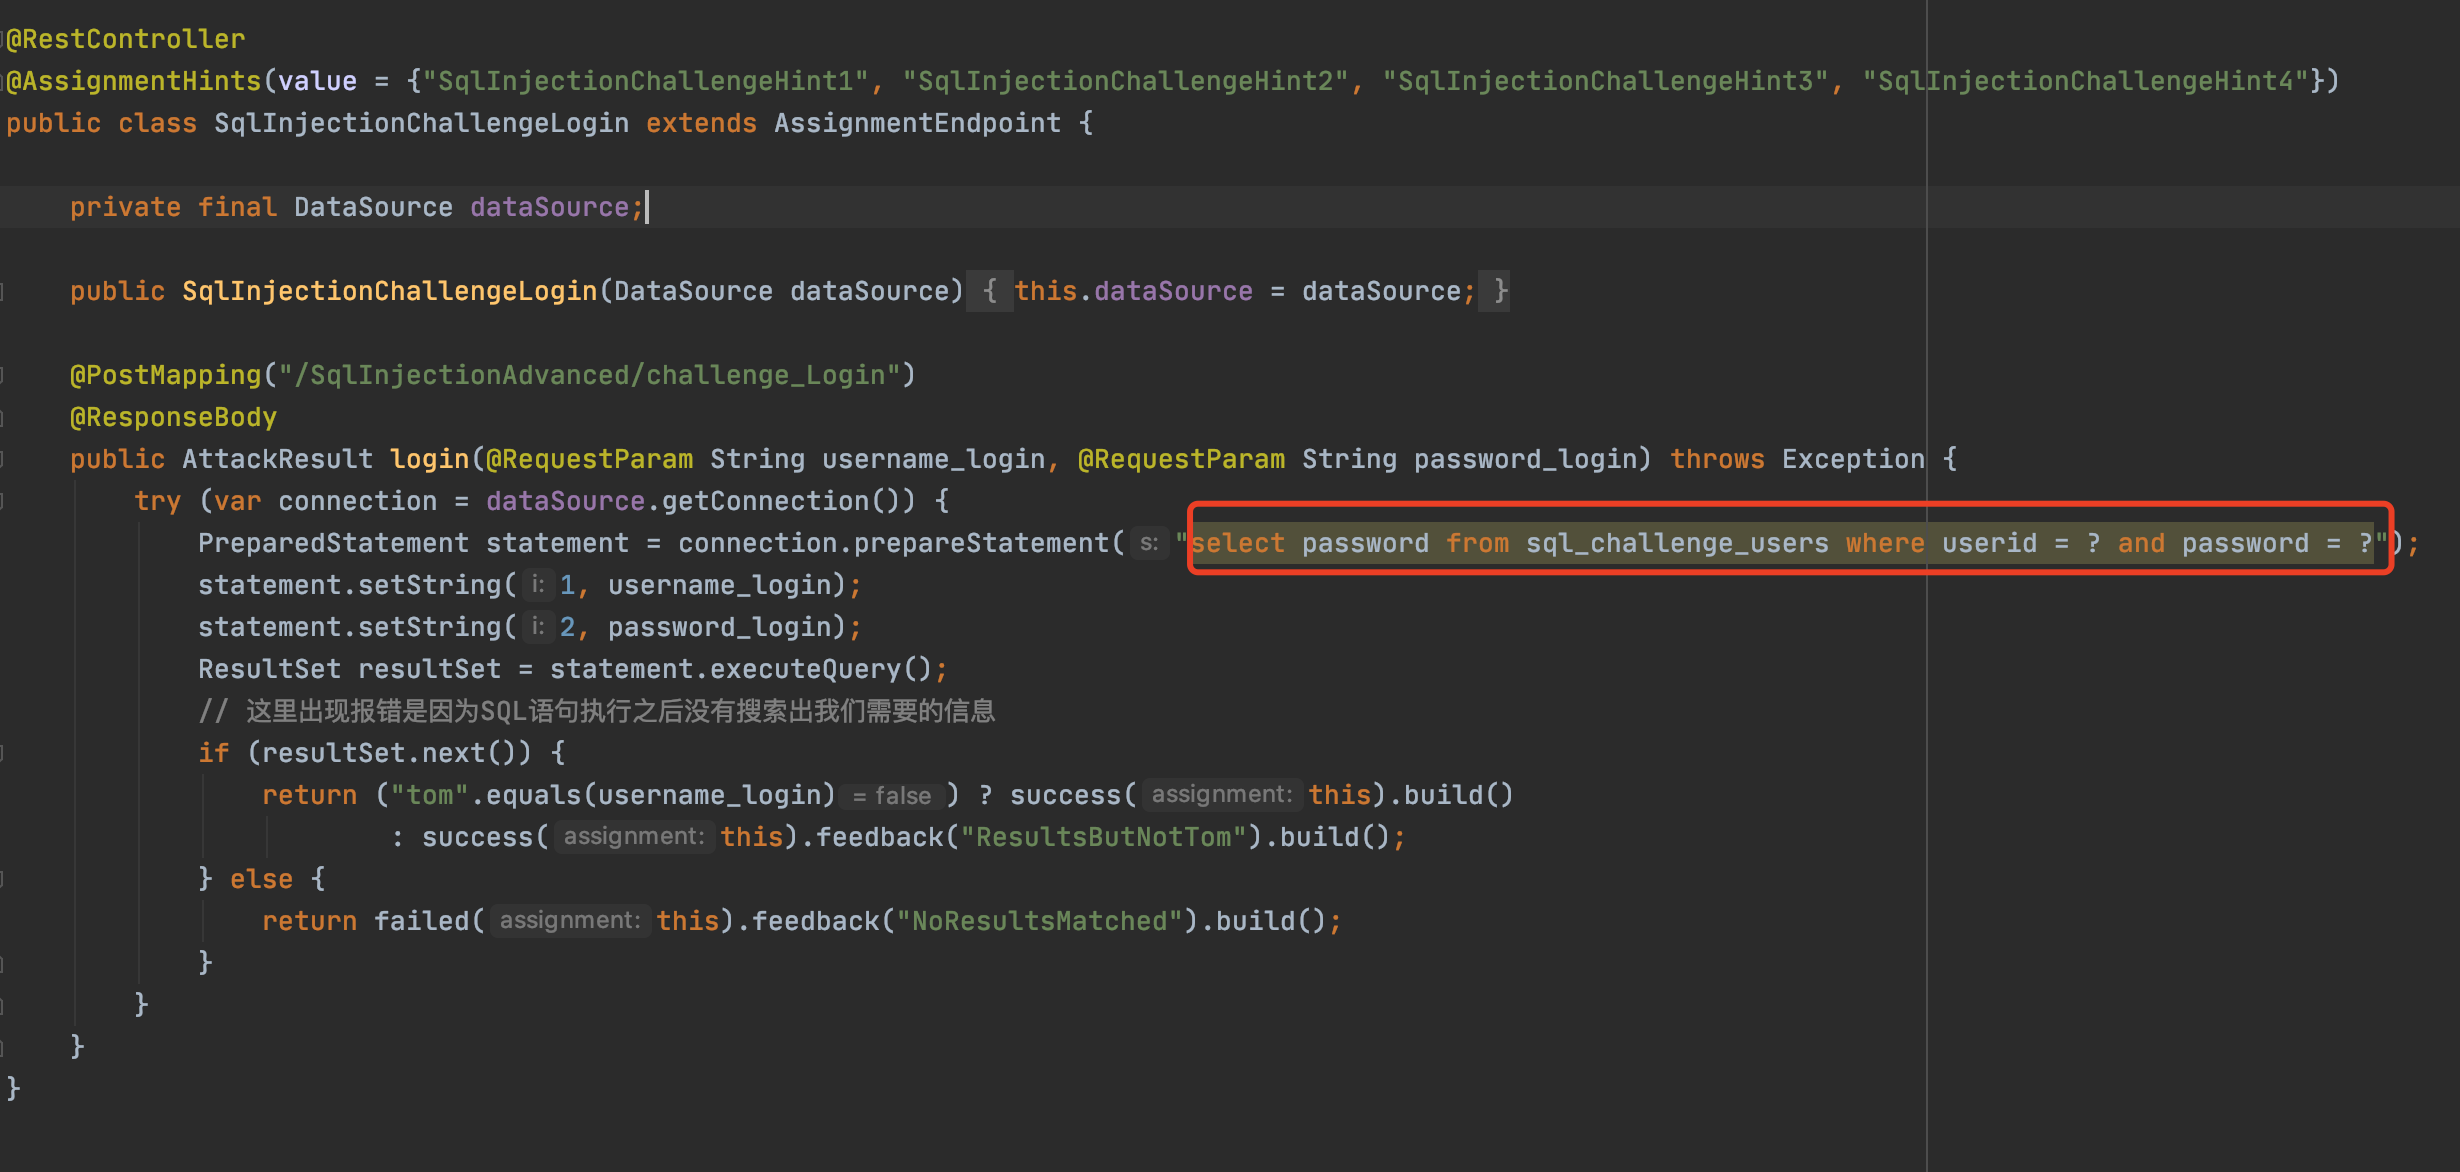The image size is (2460, 1172).
Task: Click the 'i:' hint before index 2
Action: [x=538, y=627]
